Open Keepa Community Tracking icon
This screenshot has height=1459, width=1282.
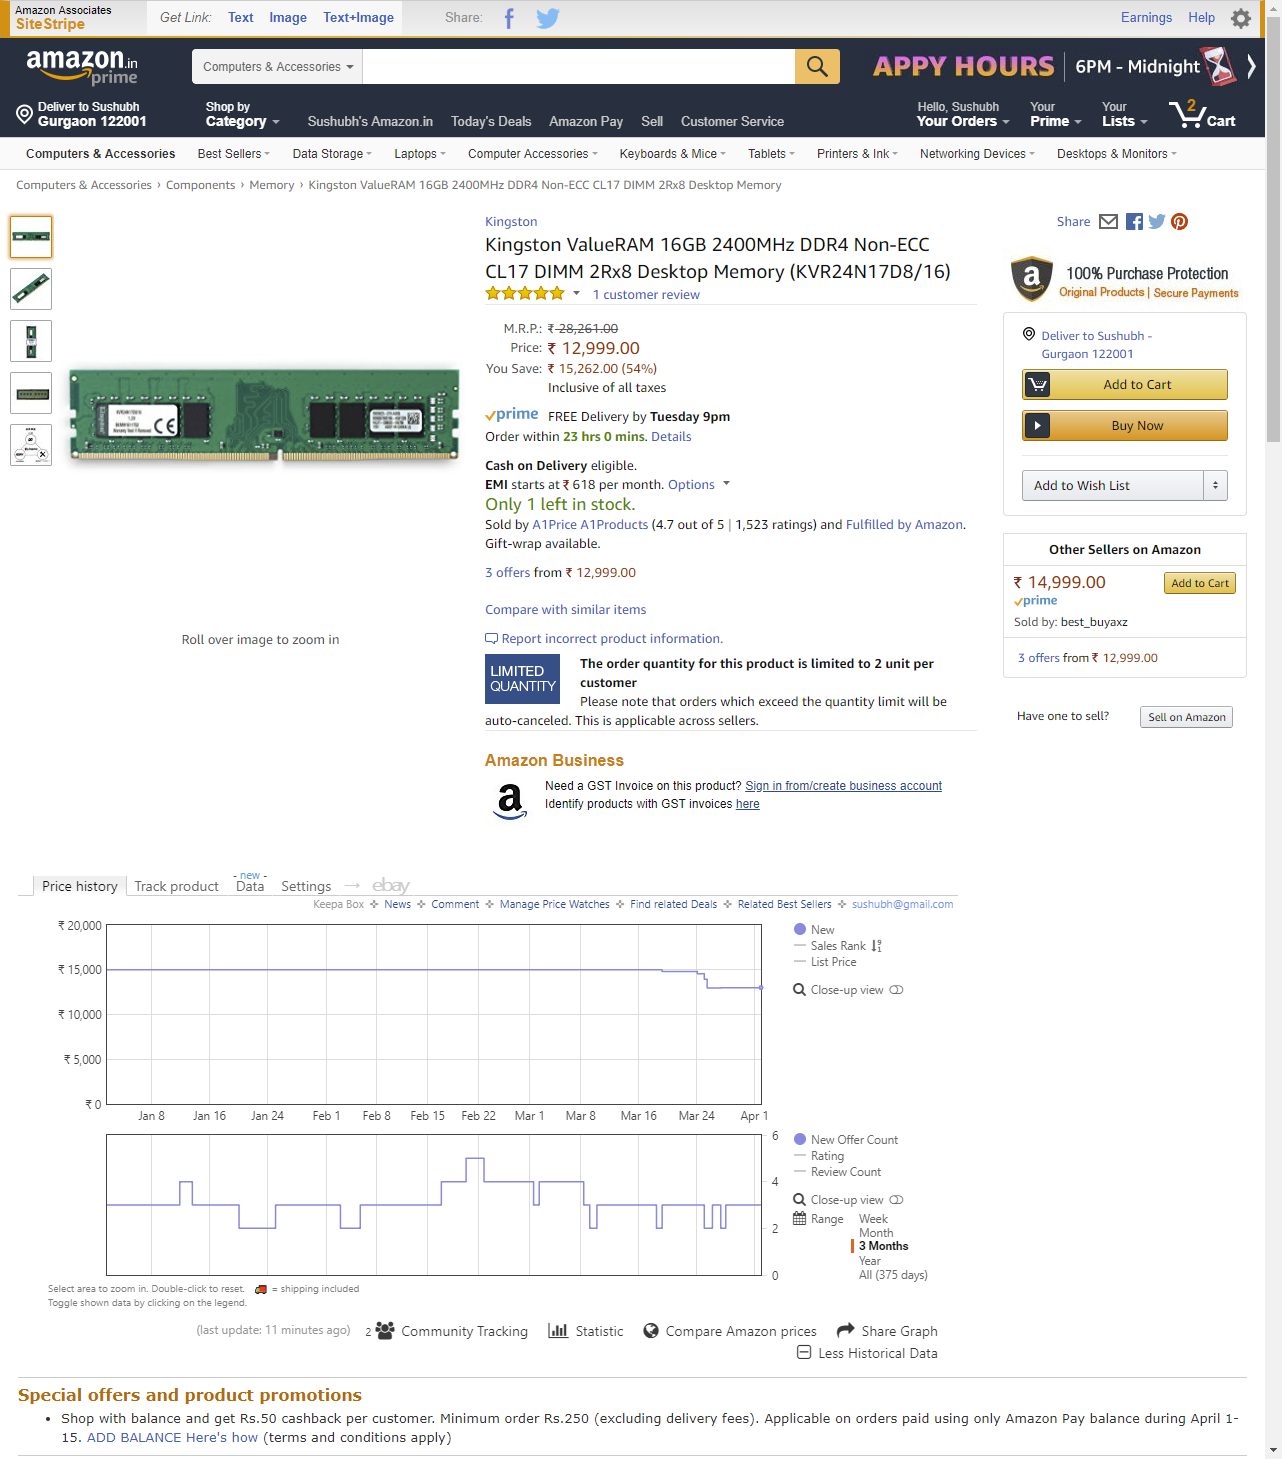point(385,1331)
